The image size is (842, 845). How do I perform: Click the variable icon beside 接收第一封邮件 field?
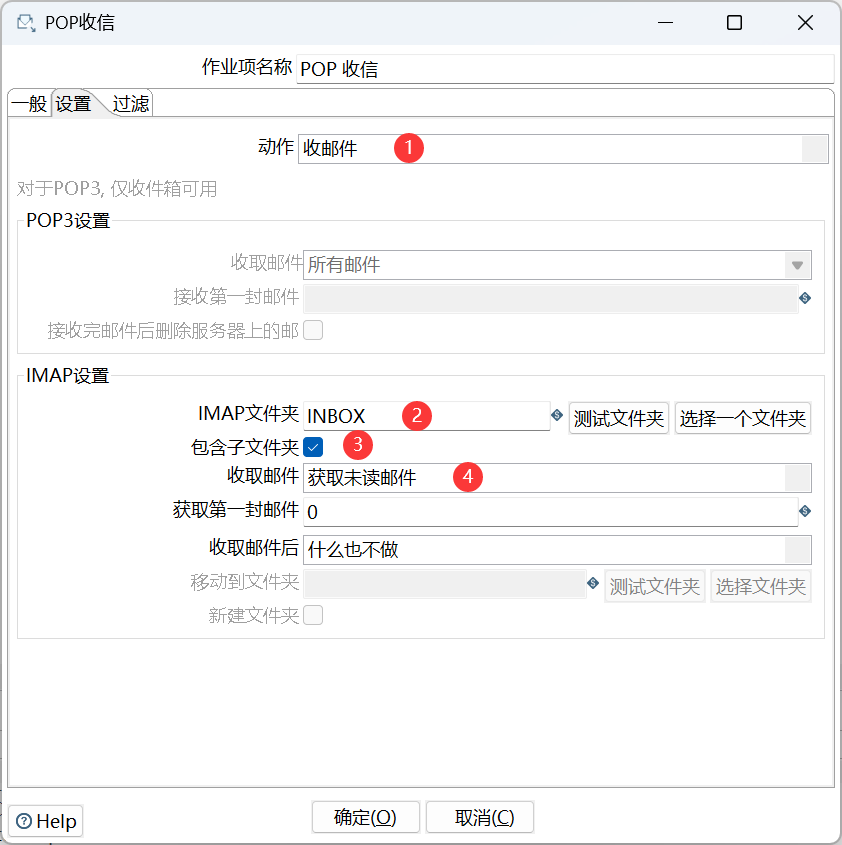(x=805, y=298)
